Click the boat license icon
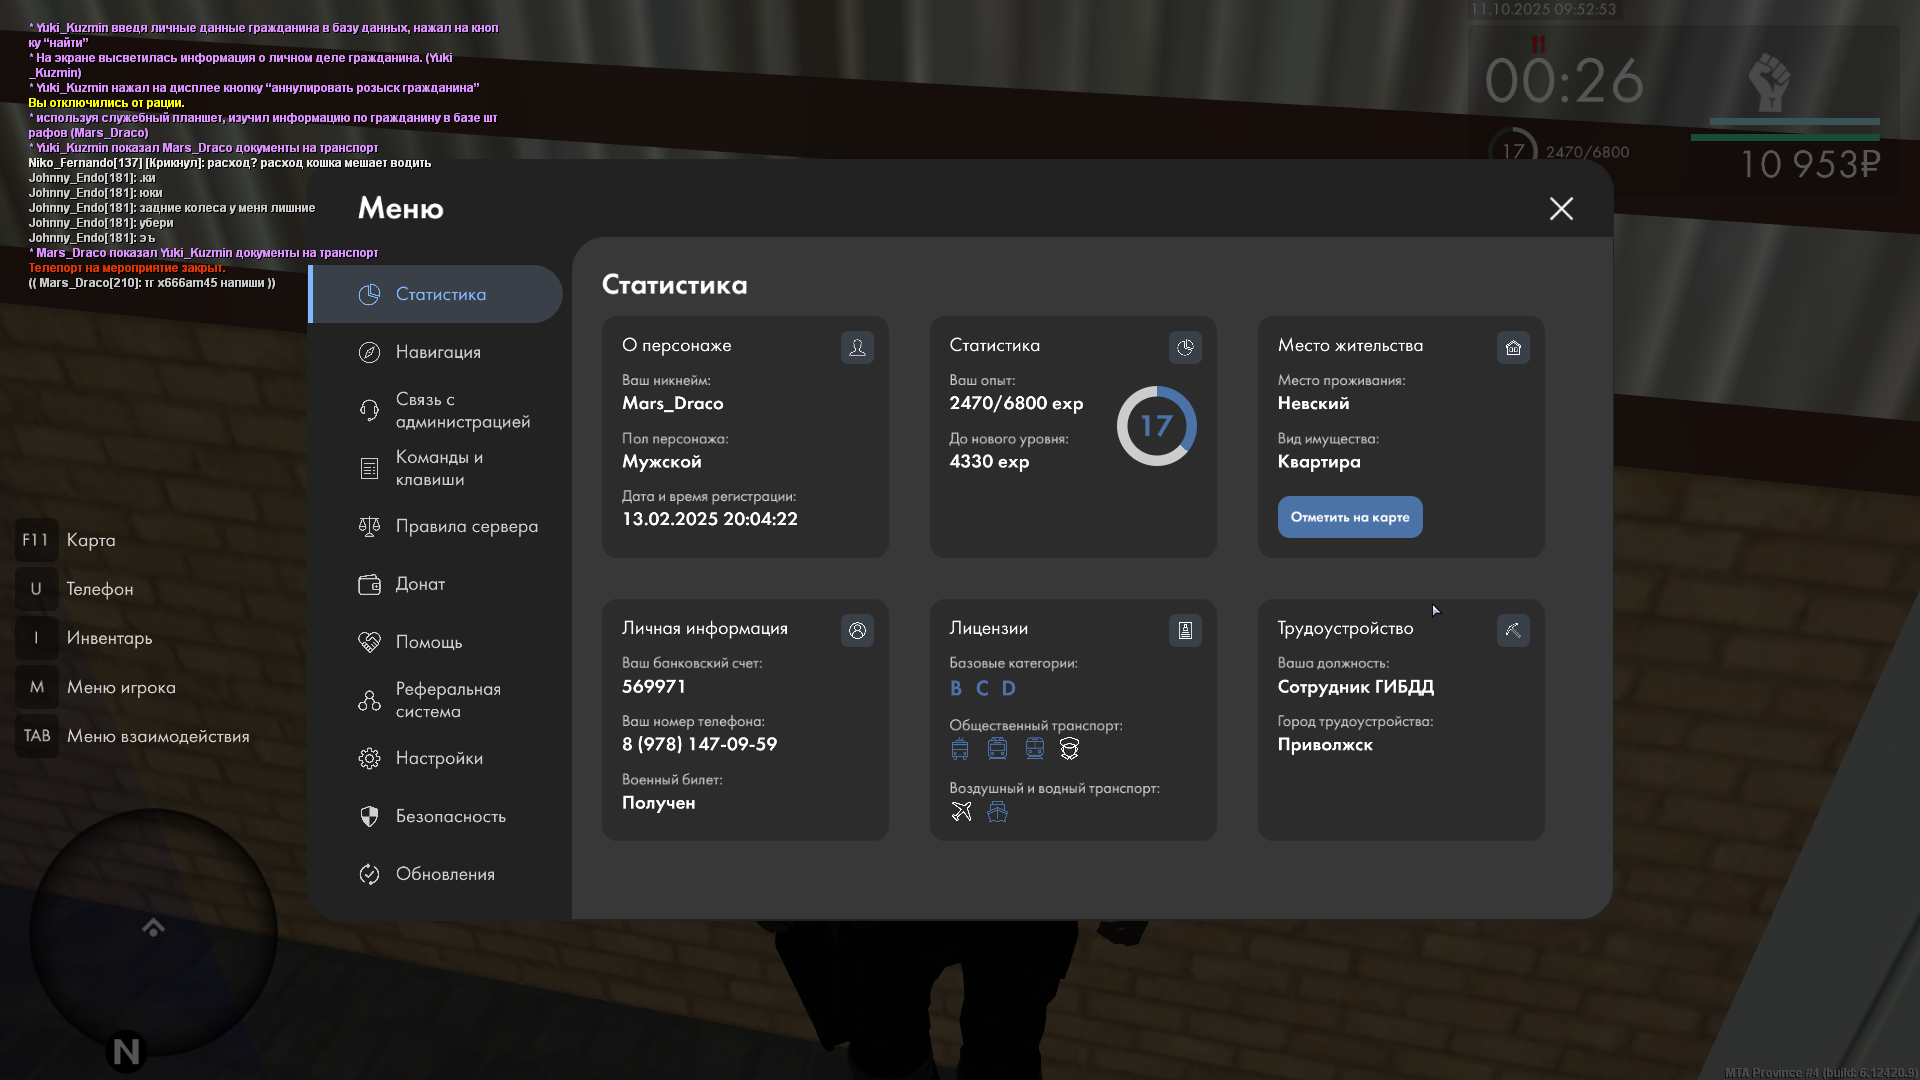The width and height of the screenshot is (1920, 1080). point(997,811)
